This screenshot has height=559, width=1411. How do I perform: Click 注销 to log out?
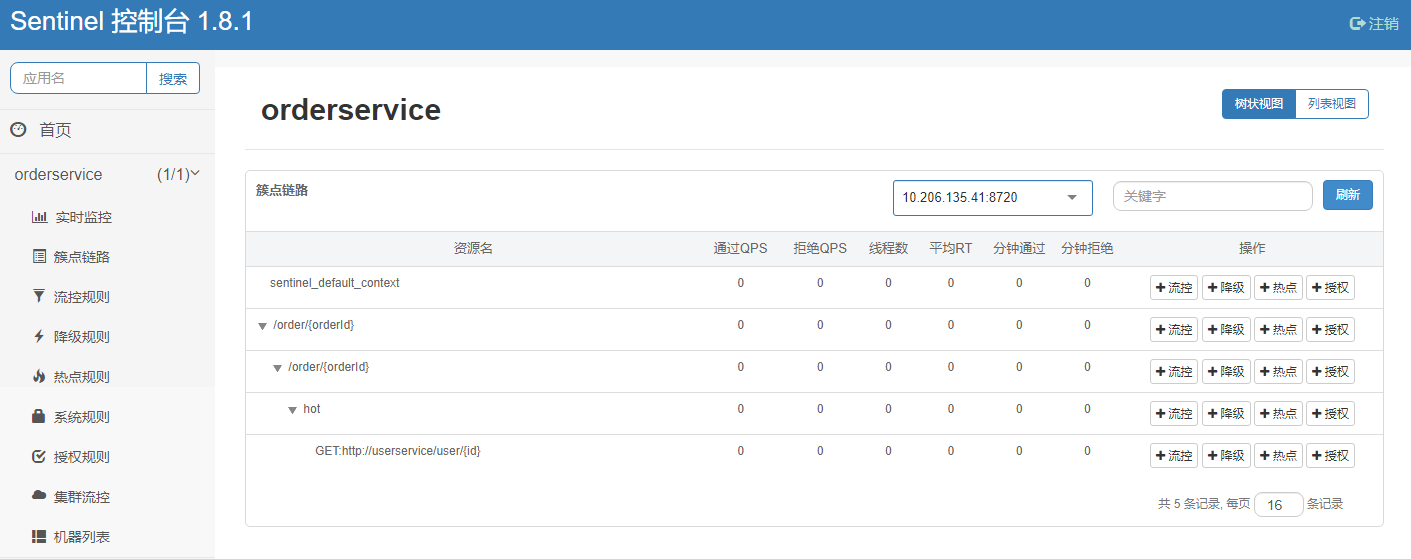click(1383, 24)
